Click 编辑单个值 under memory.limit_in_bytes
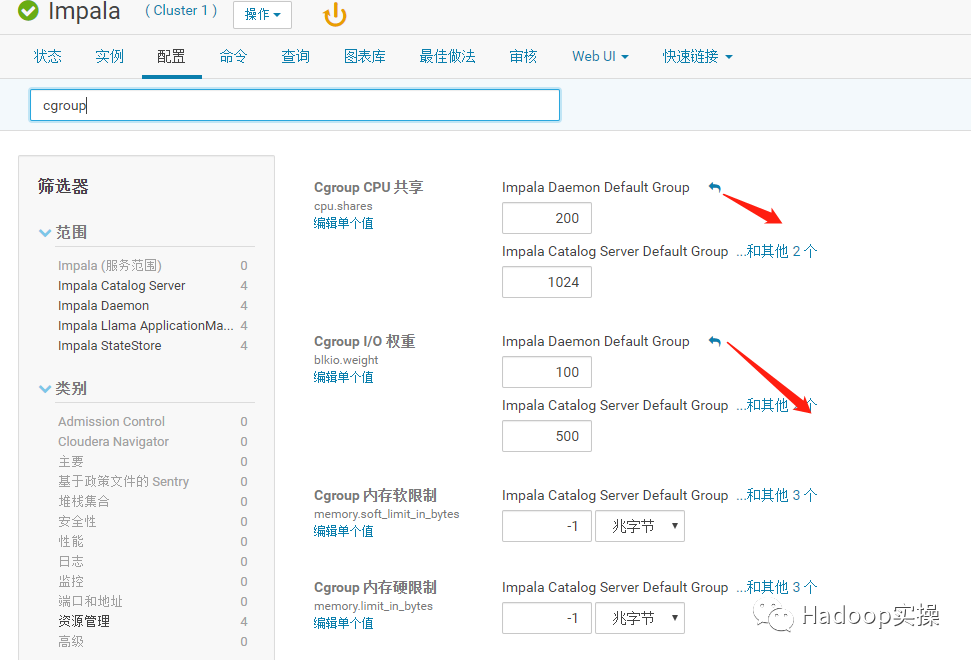Image resolution: width=971 pixels, height=660 pixels. coord(344,623)
